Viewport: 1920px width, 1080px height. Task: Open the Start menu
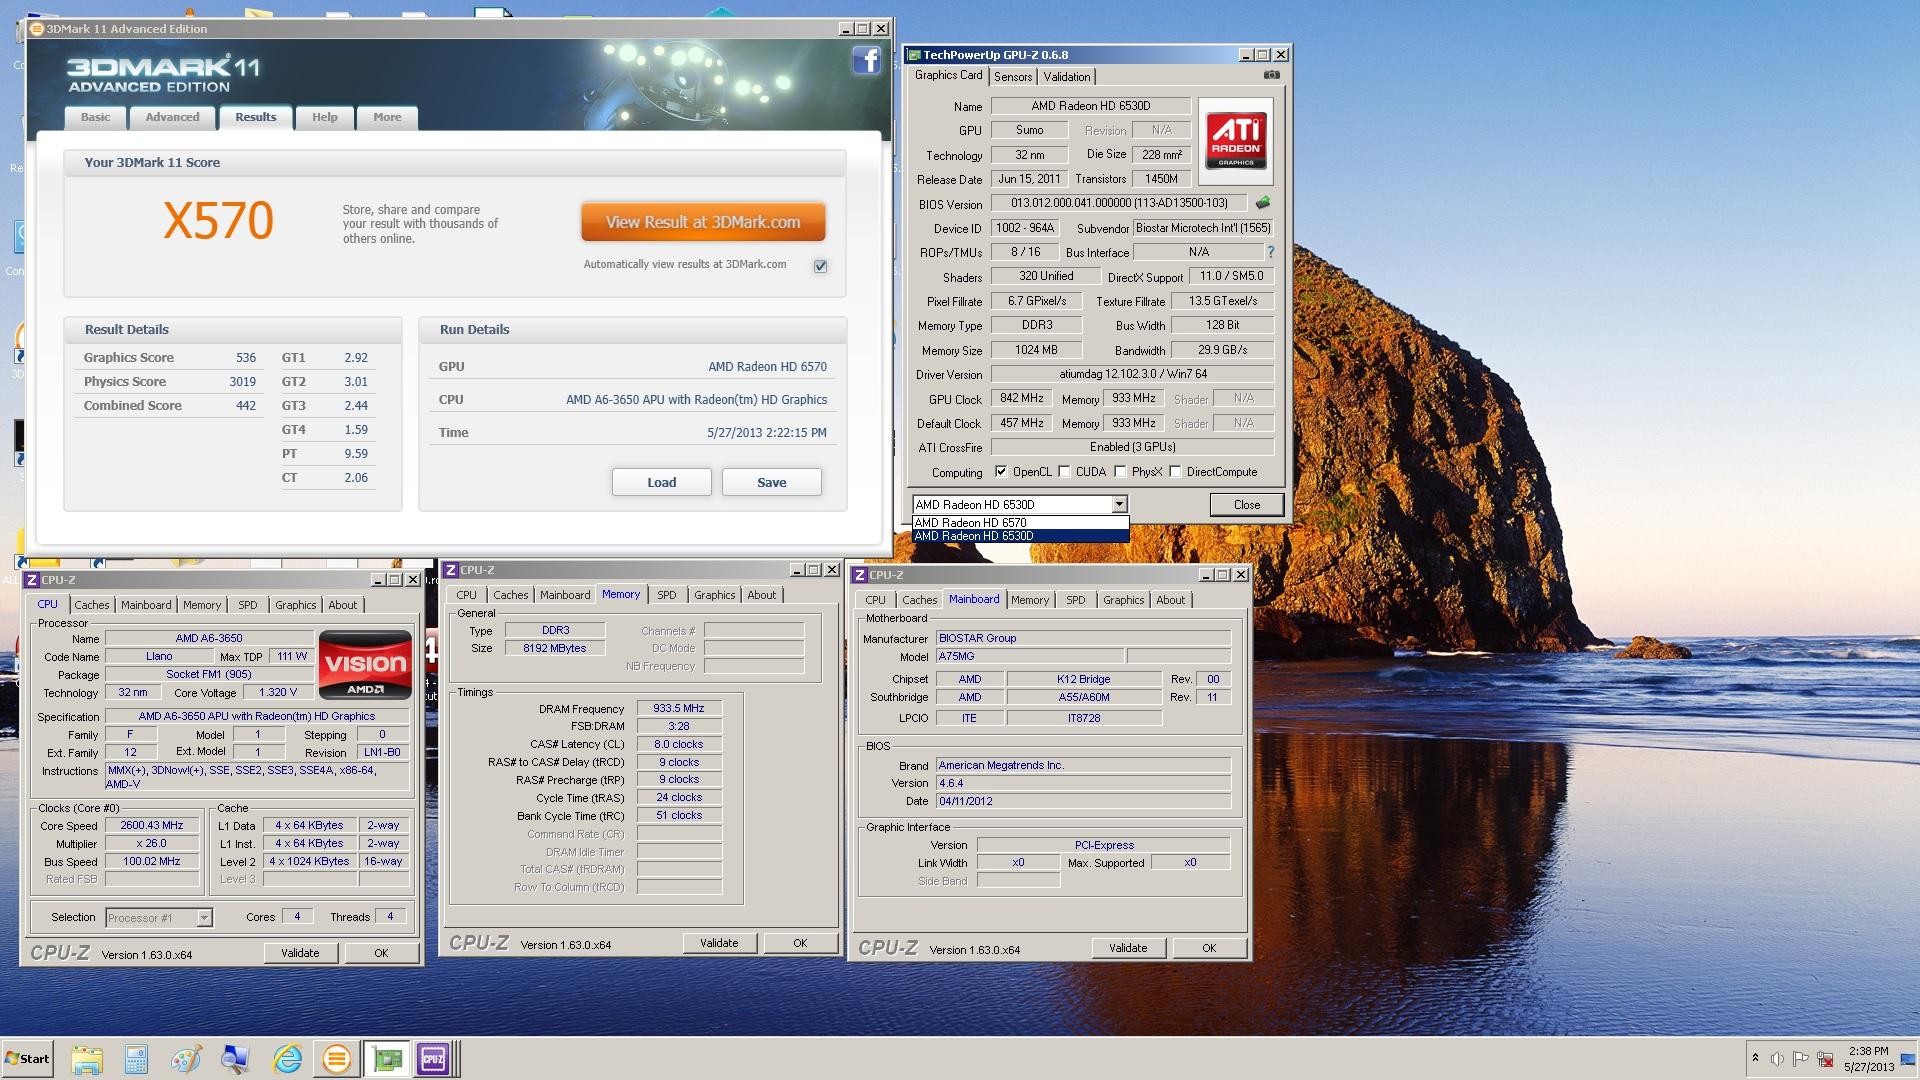click(27, 1059)
